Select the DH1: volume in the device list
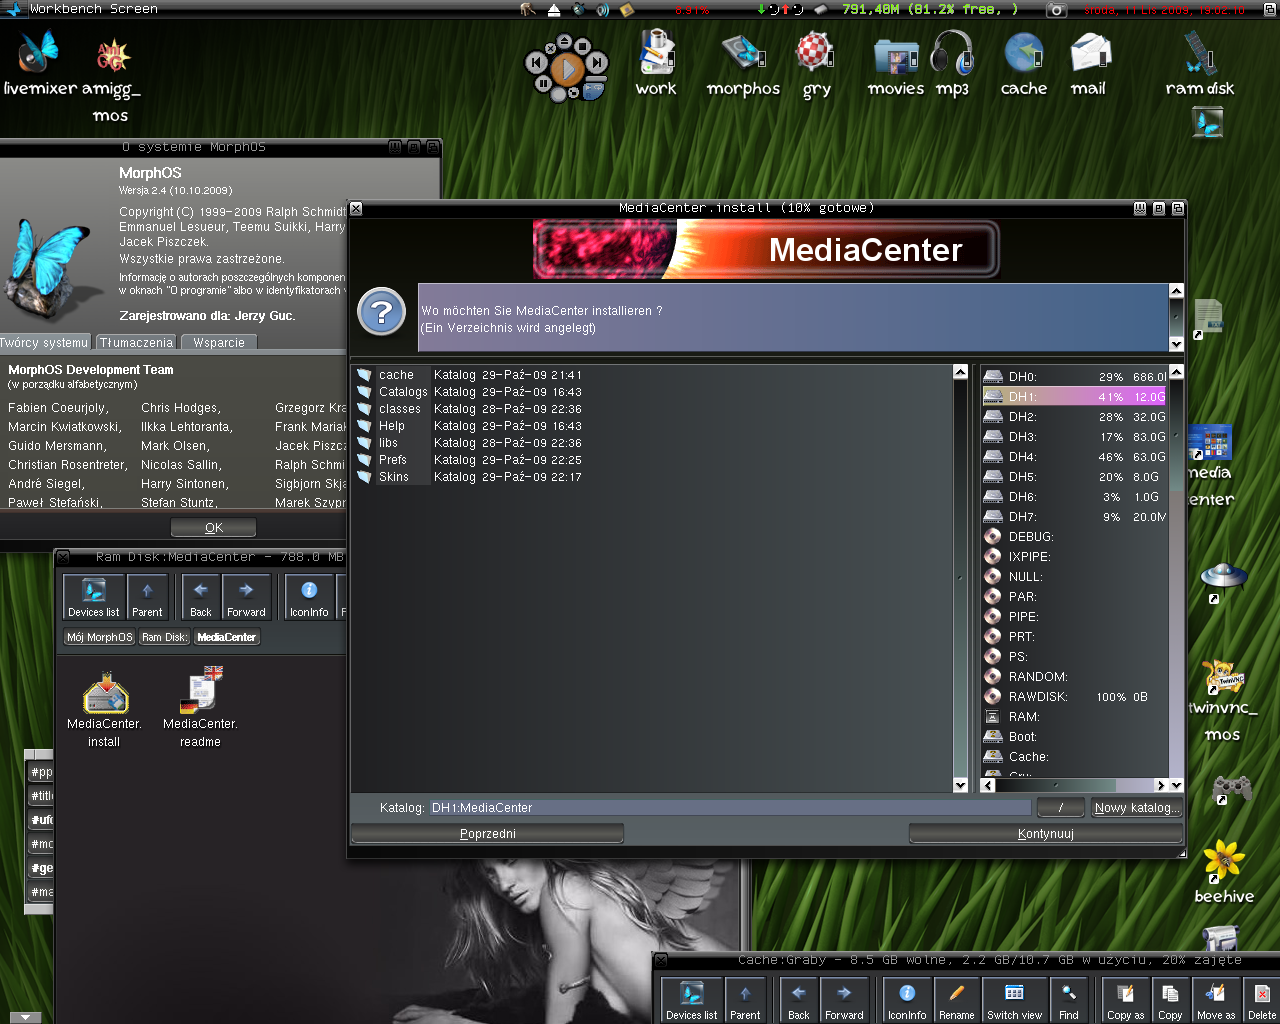Viewport: 1280px width, 1024px height. 1075,397
